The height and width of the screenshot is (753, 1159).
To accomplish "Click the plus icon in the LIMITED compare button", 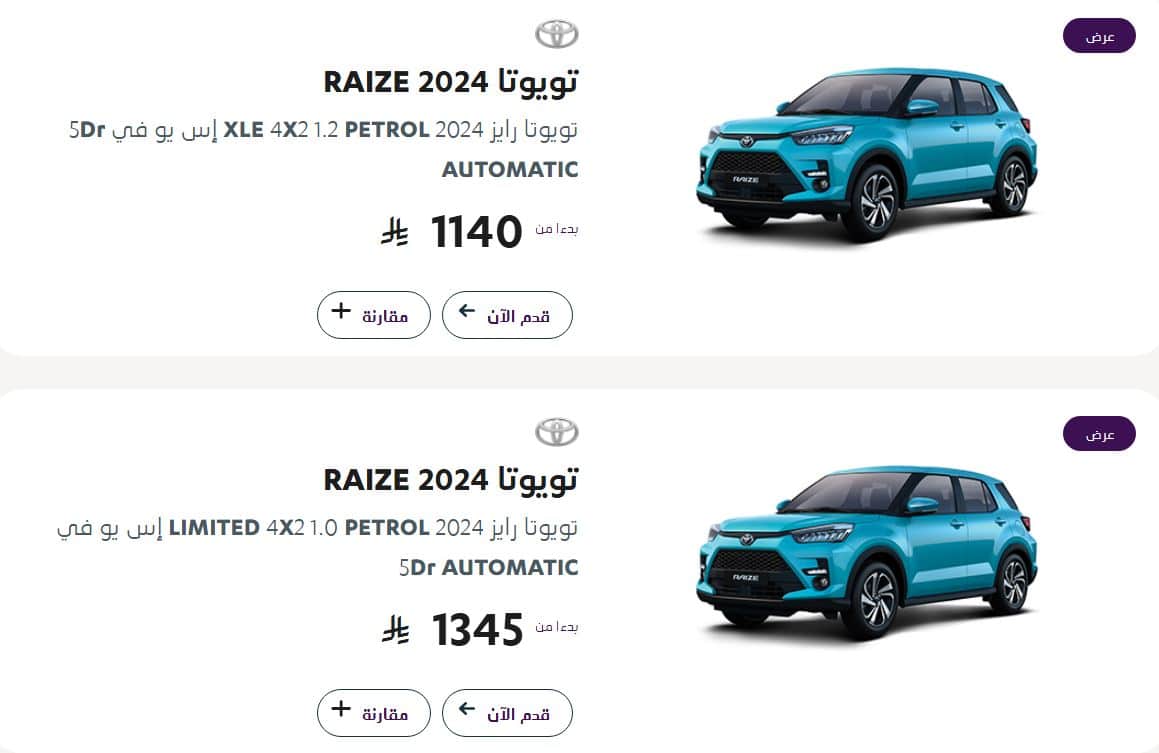I will (341, 709).
